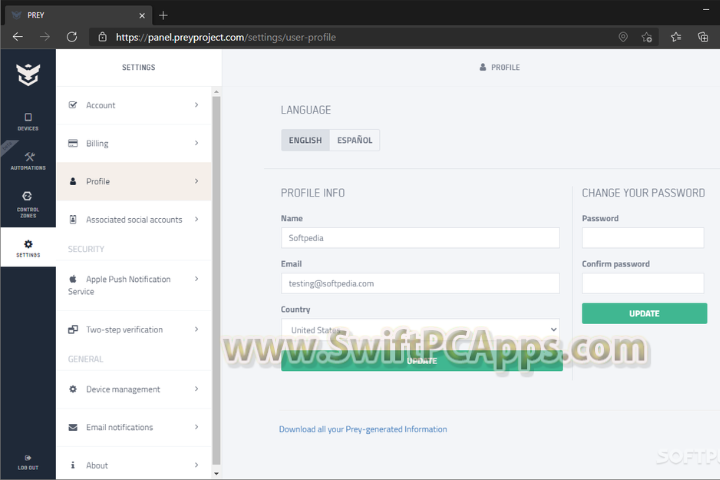Select the Profile settings item
The width and height of the screenshot is (720, 480).
click(134, 181)
